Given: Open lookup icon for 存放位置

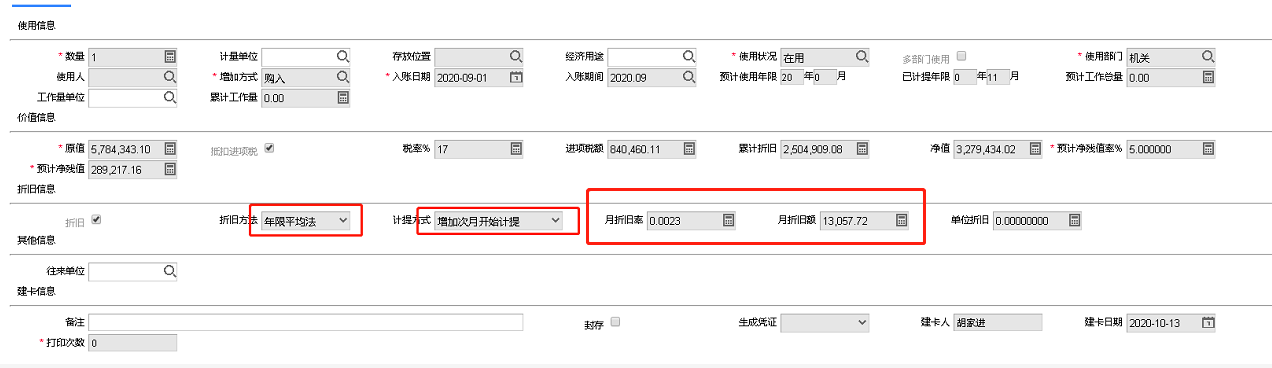Looking at the screenshot, I should [515, 56].
